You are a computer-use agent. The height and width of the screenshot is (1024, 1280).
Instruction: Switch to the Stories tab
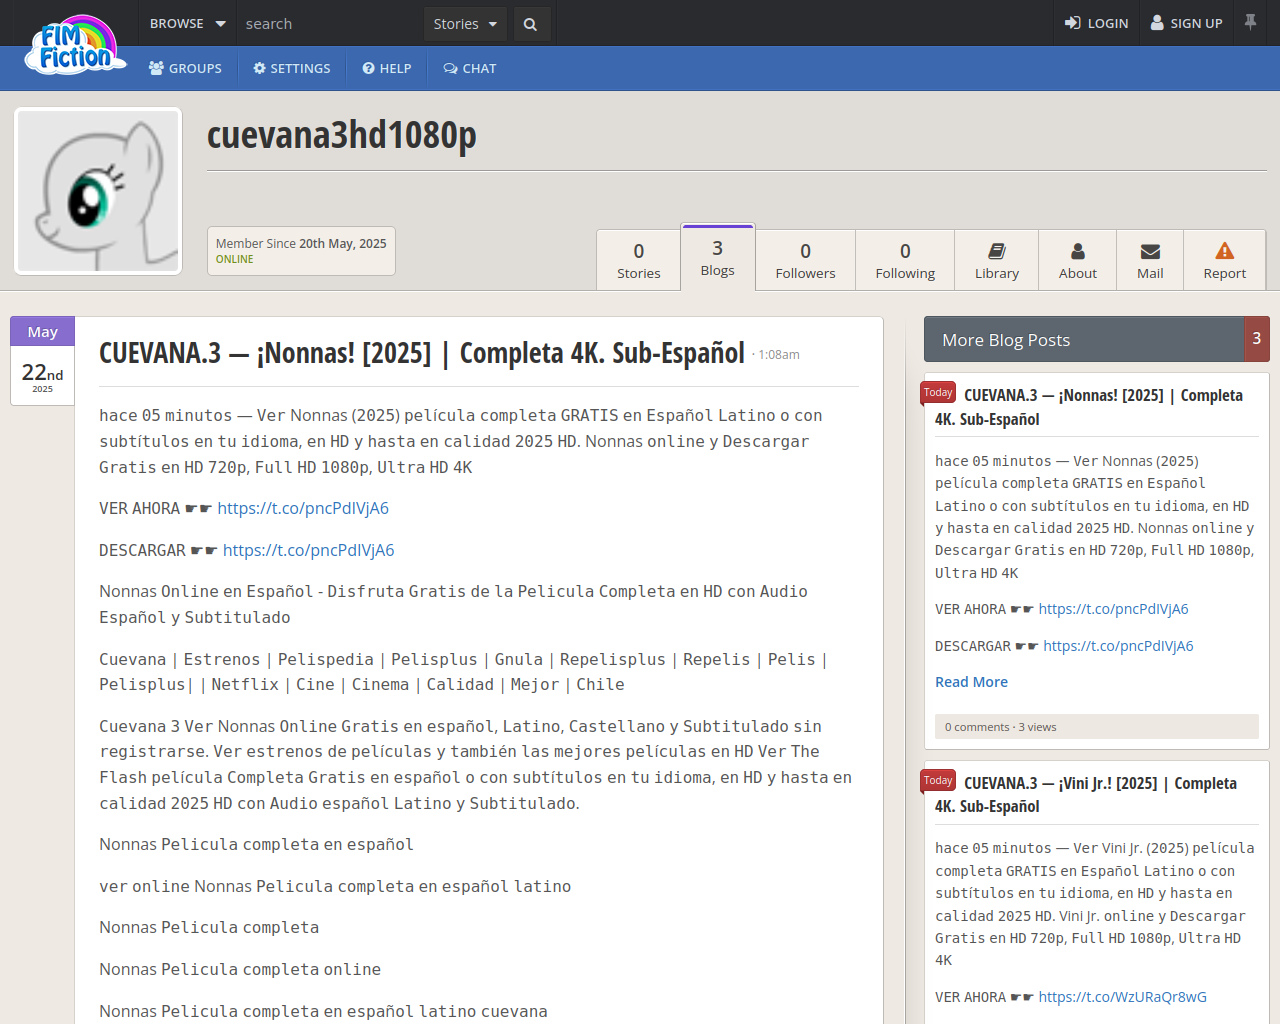(x=639, y=260)
